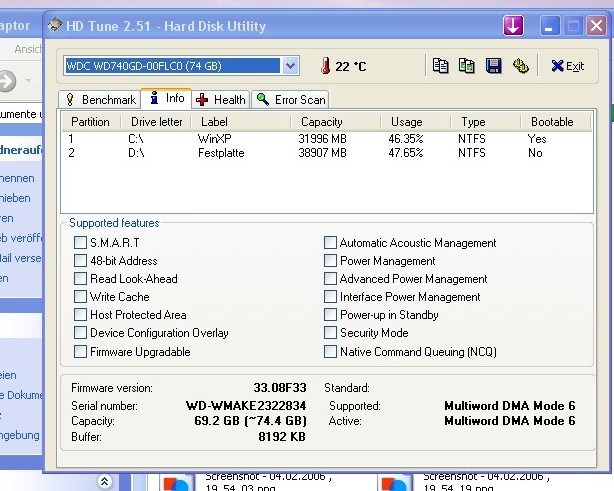The width and height of the screenshot is (614, 491).
Task: Open the 19_54_19 screenshot thumbnail in Explorer
Action: [x=395, y=483]
